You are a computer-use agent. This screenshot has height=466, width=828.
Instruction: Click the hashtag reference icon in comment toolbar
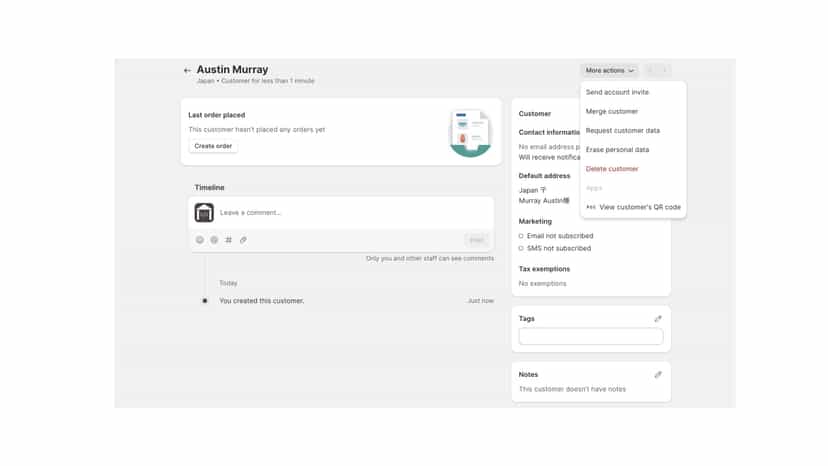click(x=229, y=240)
